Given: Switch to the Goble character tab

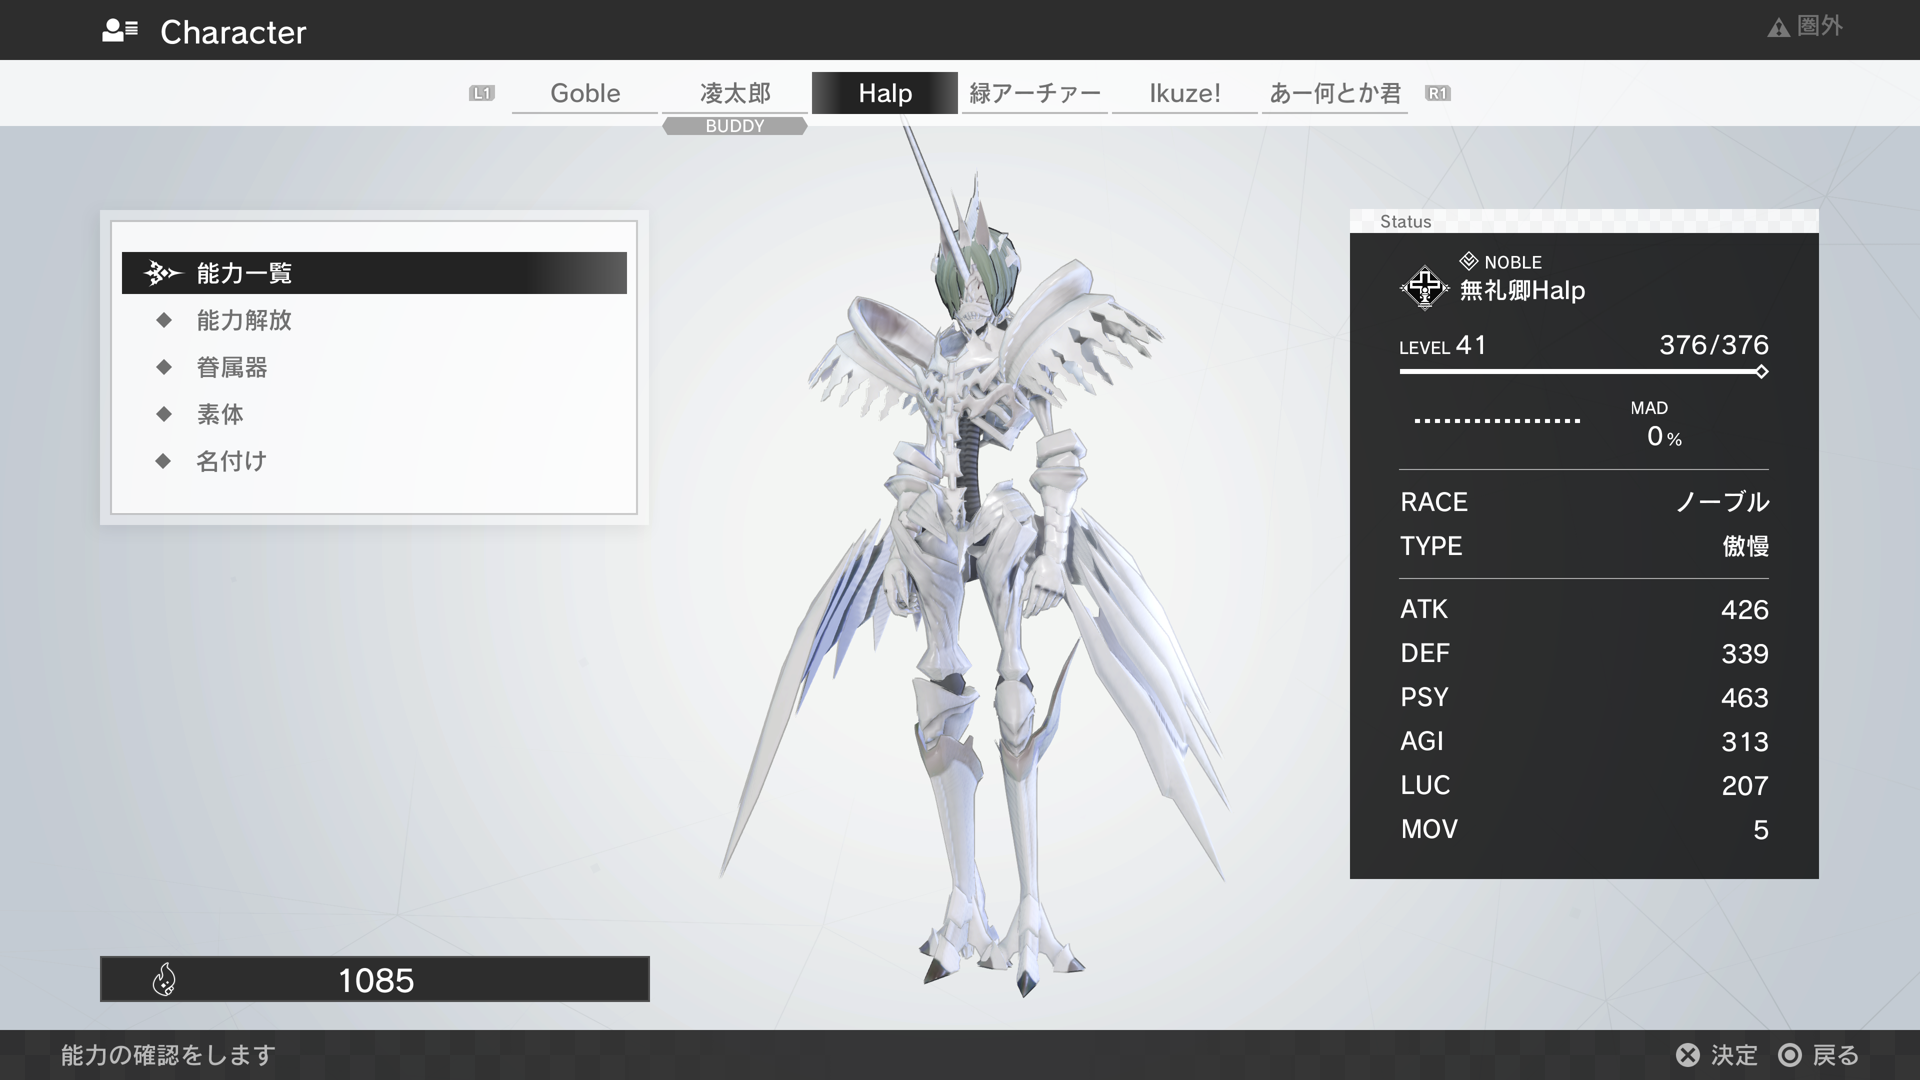Looking at the screenshot, I should tap(585, 93).
